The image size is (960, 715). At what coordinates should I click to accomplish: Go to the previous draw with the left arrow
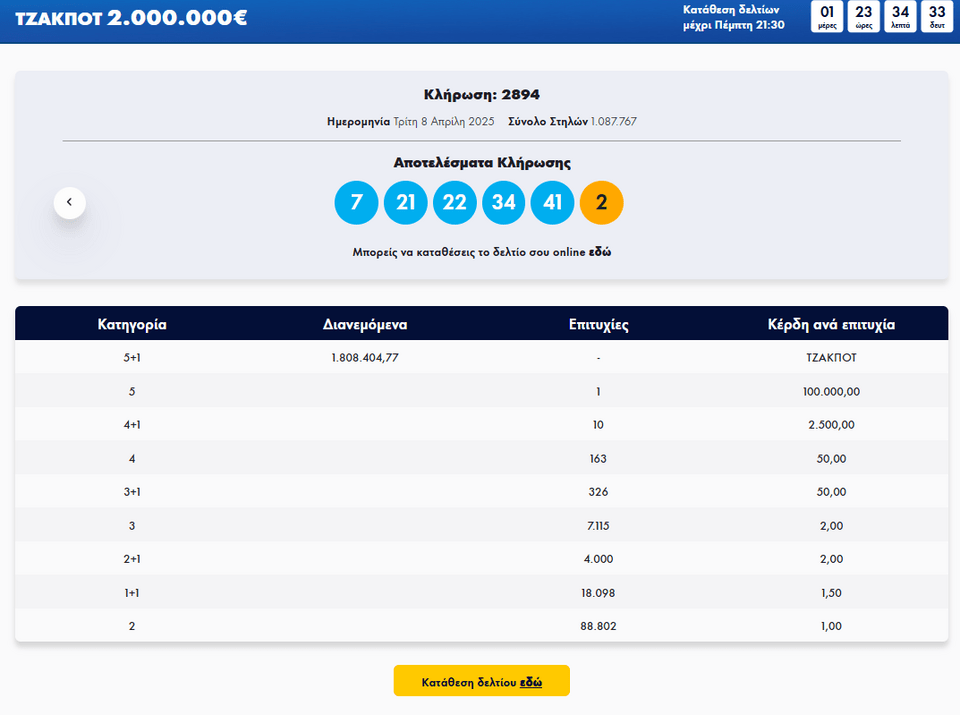click(x=69, y=202)
